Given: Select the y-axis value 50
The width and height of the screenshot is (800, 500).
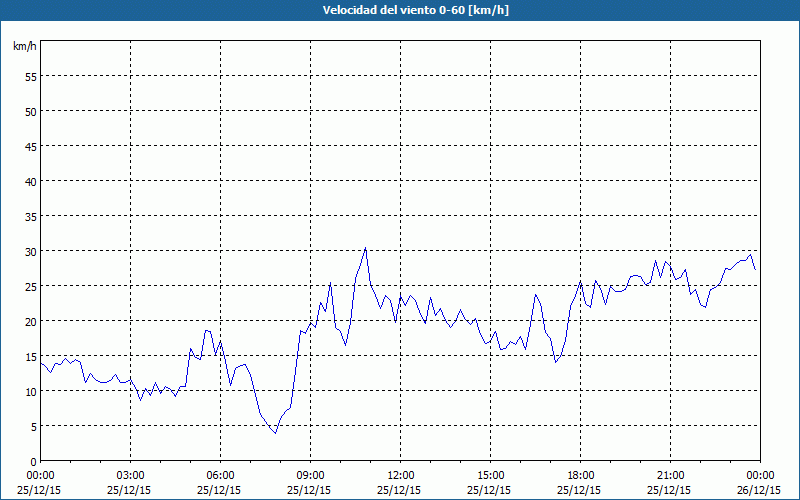Looking at the screenshot, I should click(x=31, y=111).
